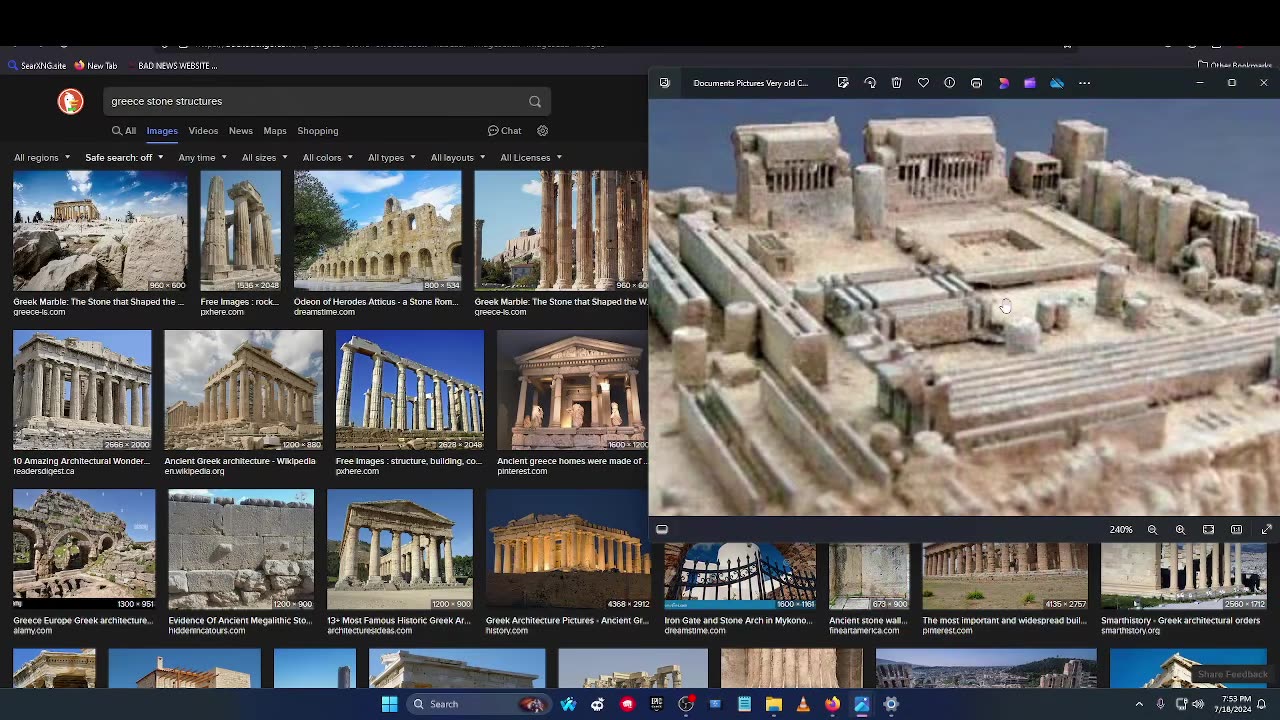The height and width of the screenshot is (720, 1280).
Task: Show hidden tray icons chevron
Action: pos(1139,704)
